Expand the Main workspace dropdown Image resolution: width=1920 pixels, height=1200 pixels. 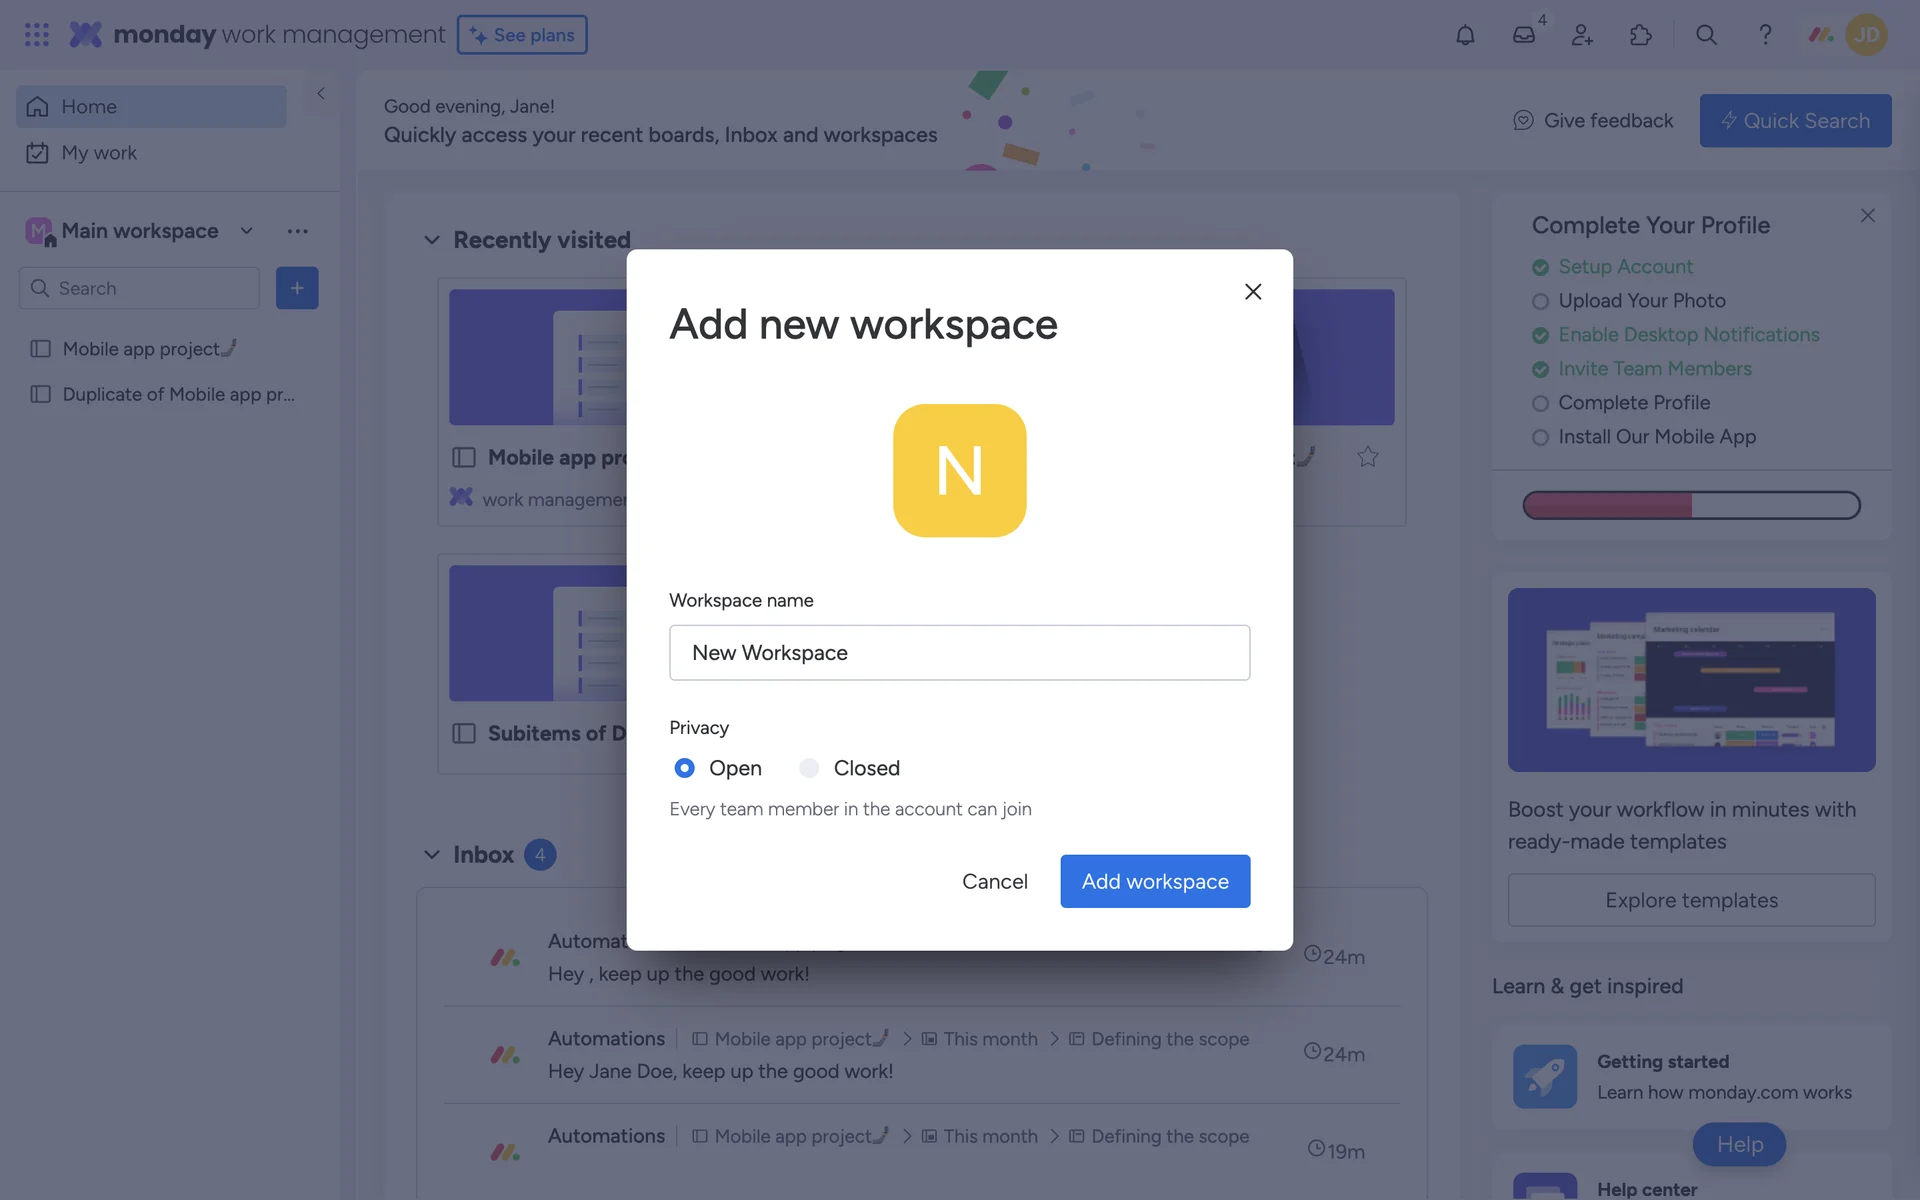[x=246, y=231]
